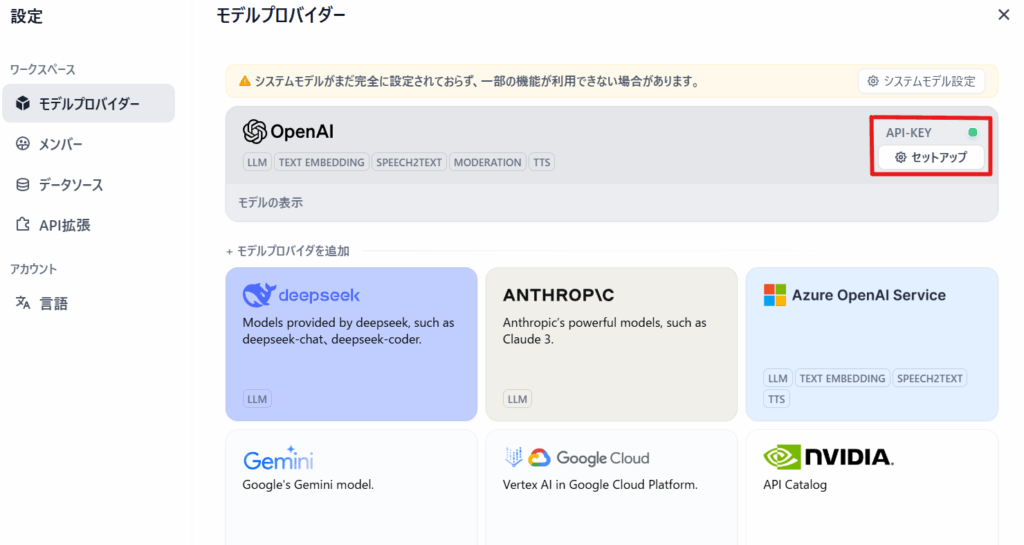1024x545 pixels.
Task: Click the Gemini logo
Action: 278,458
